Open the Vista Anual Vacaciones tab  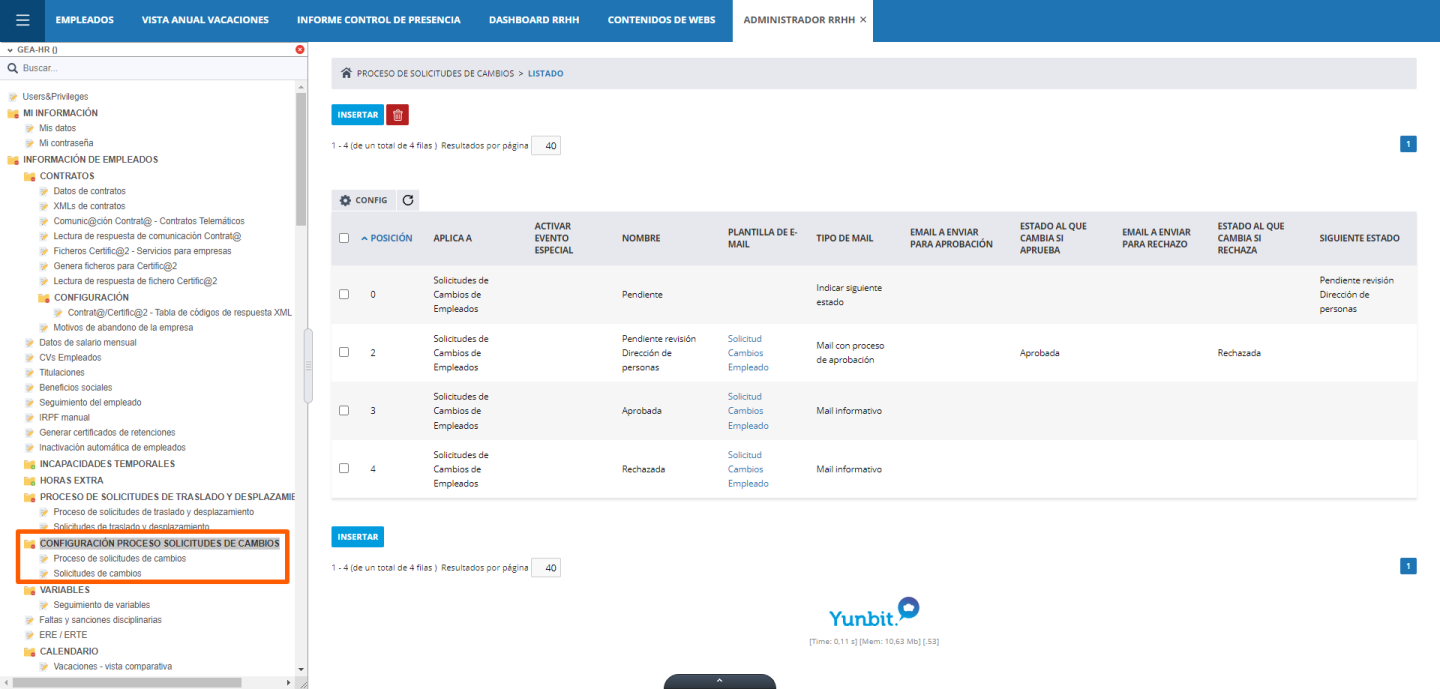(x=205, y=20)
